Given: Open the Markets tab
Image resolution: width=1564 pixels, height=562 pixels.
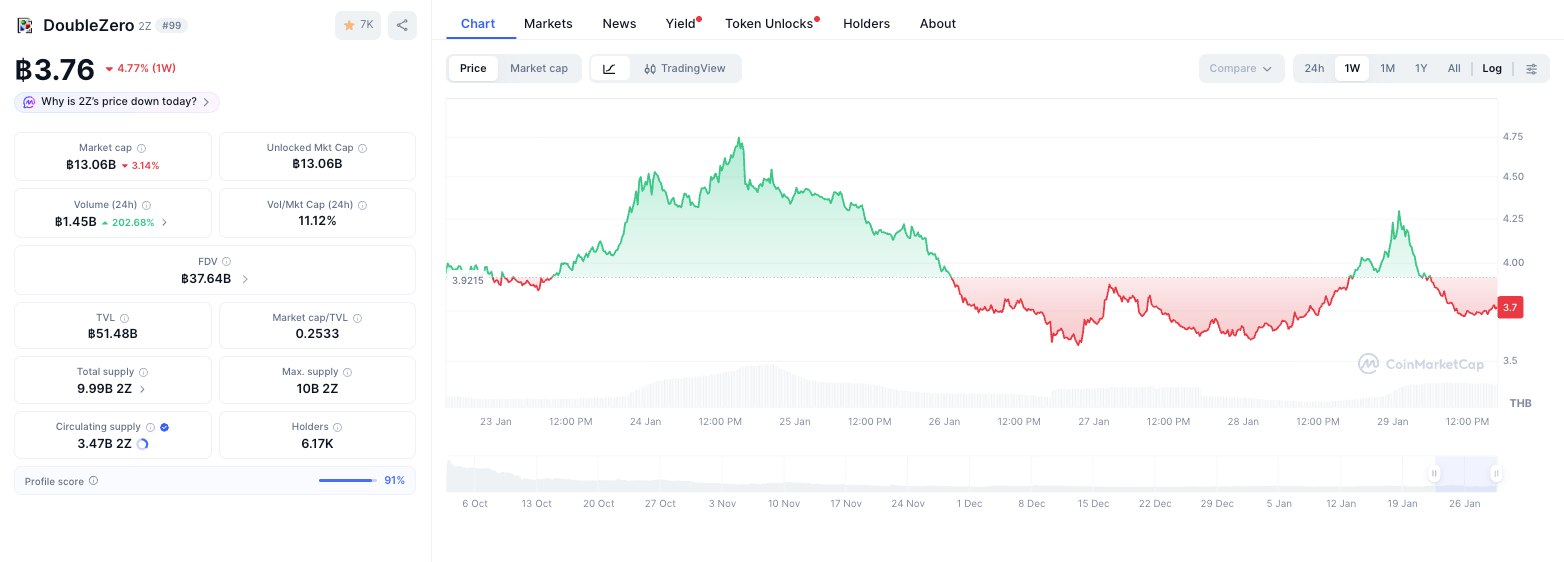Looking at the screenshot, I should click(x=548, y=23).
